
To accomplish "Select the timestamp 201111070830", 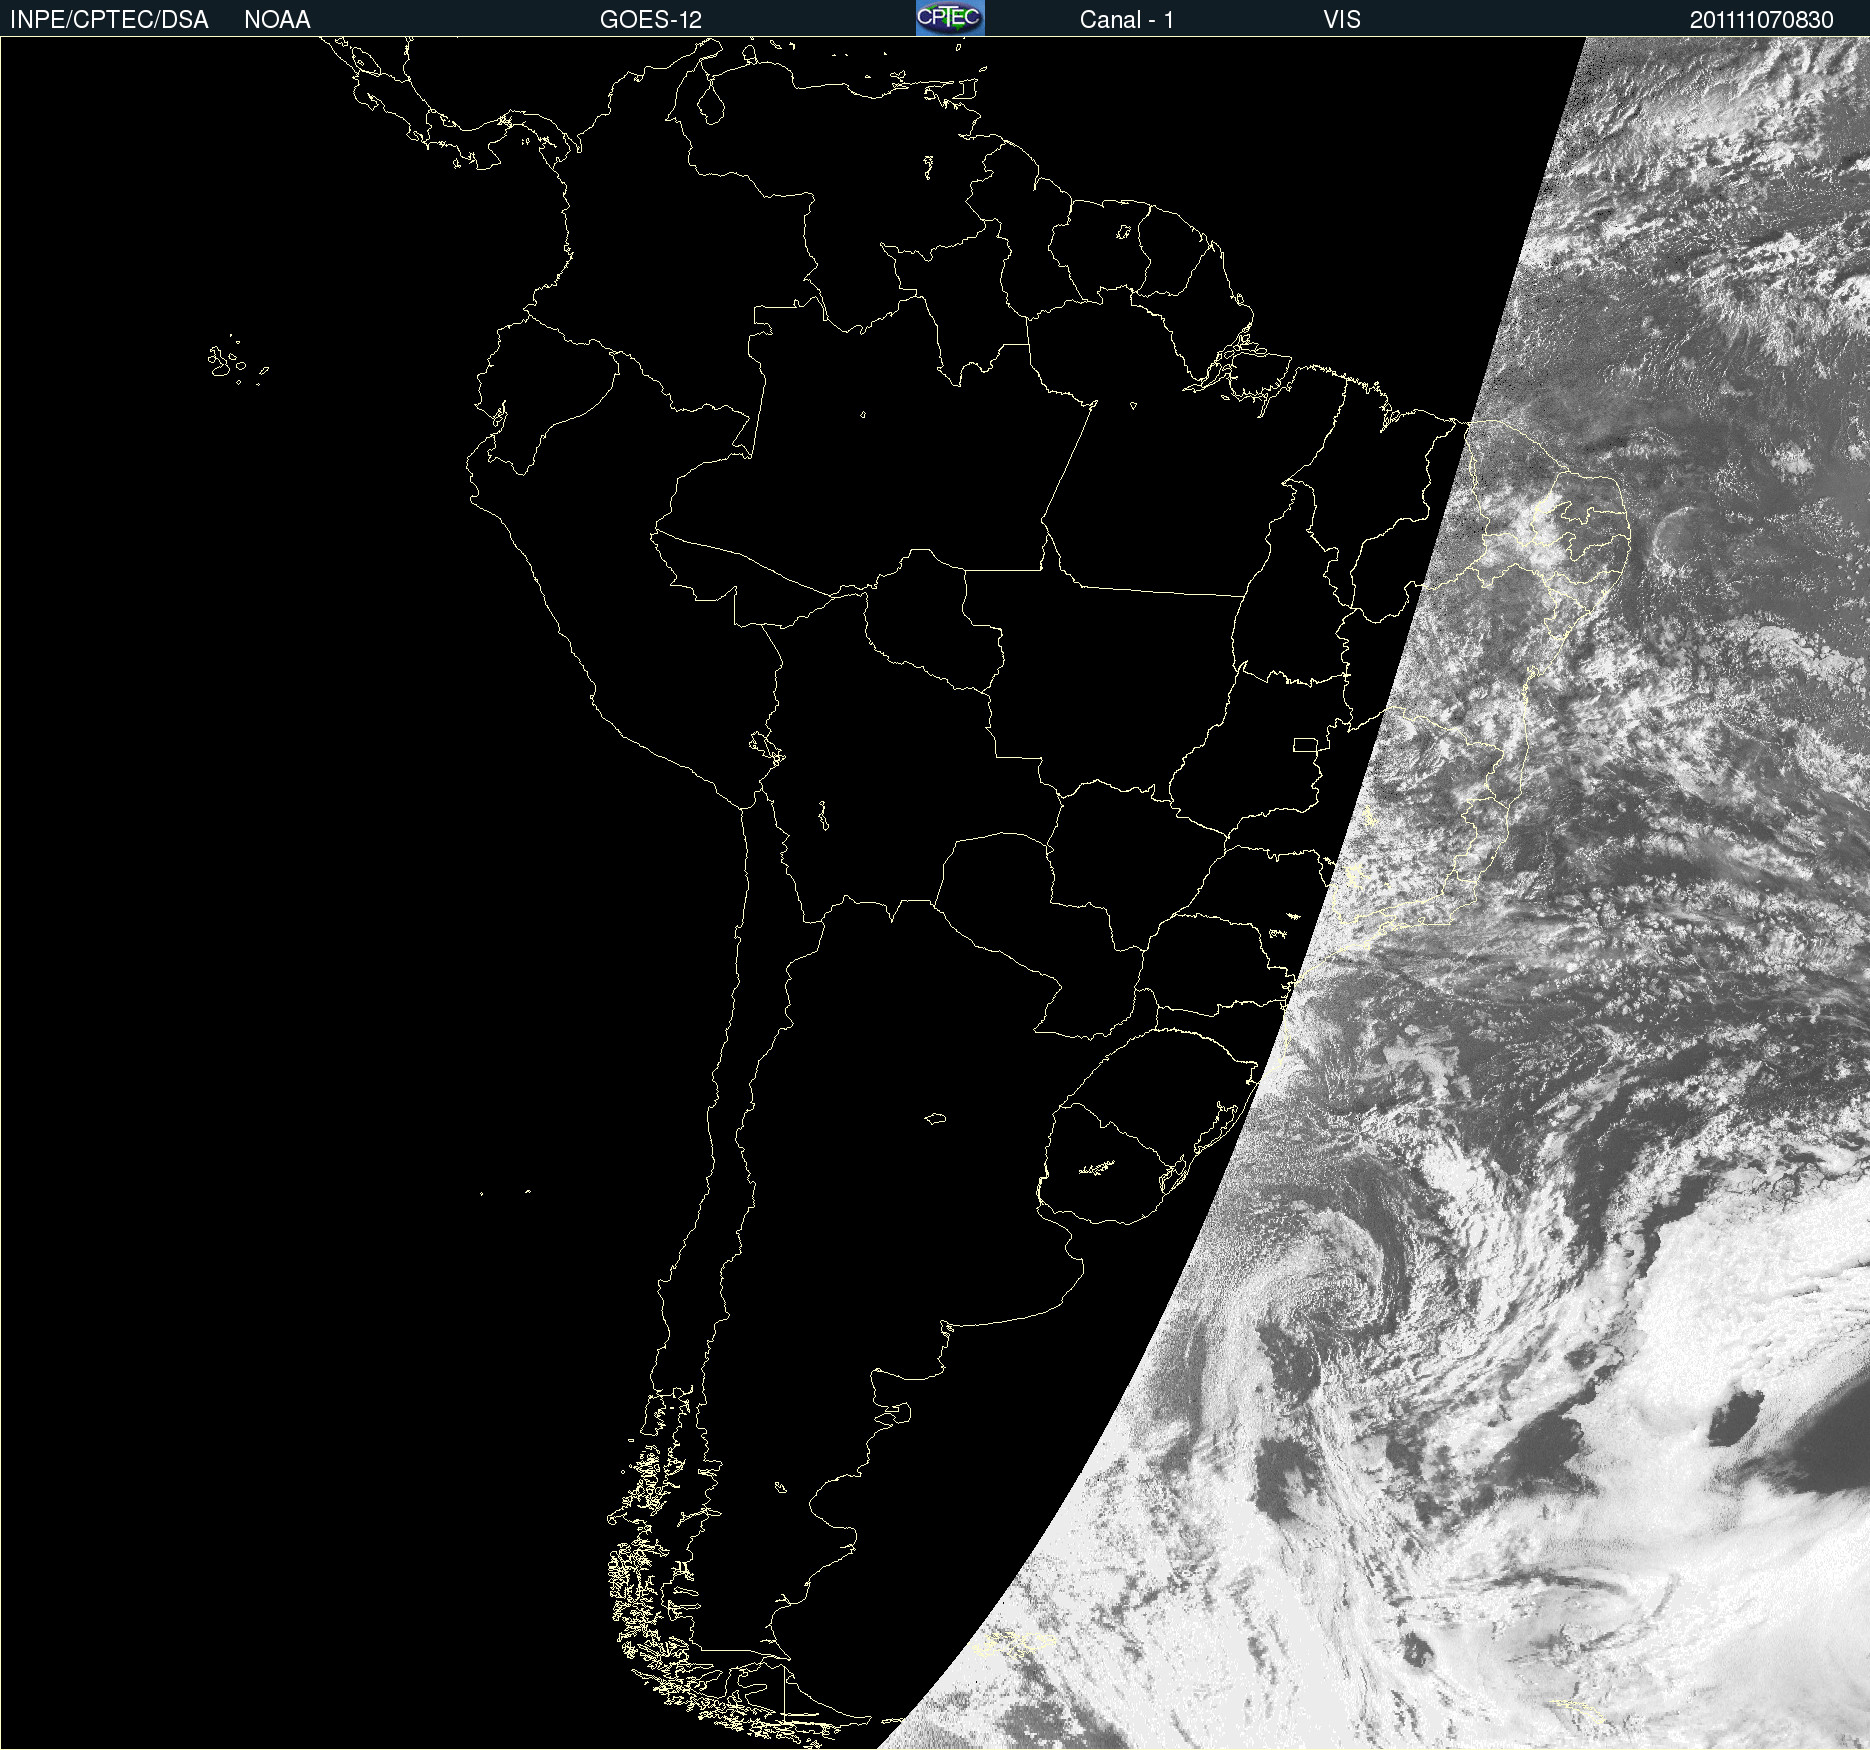I will point(1762,20).
